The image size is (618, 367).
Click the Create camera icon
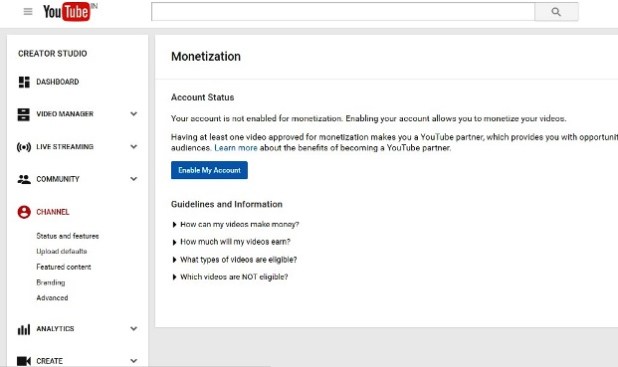[x=24, y=361]
